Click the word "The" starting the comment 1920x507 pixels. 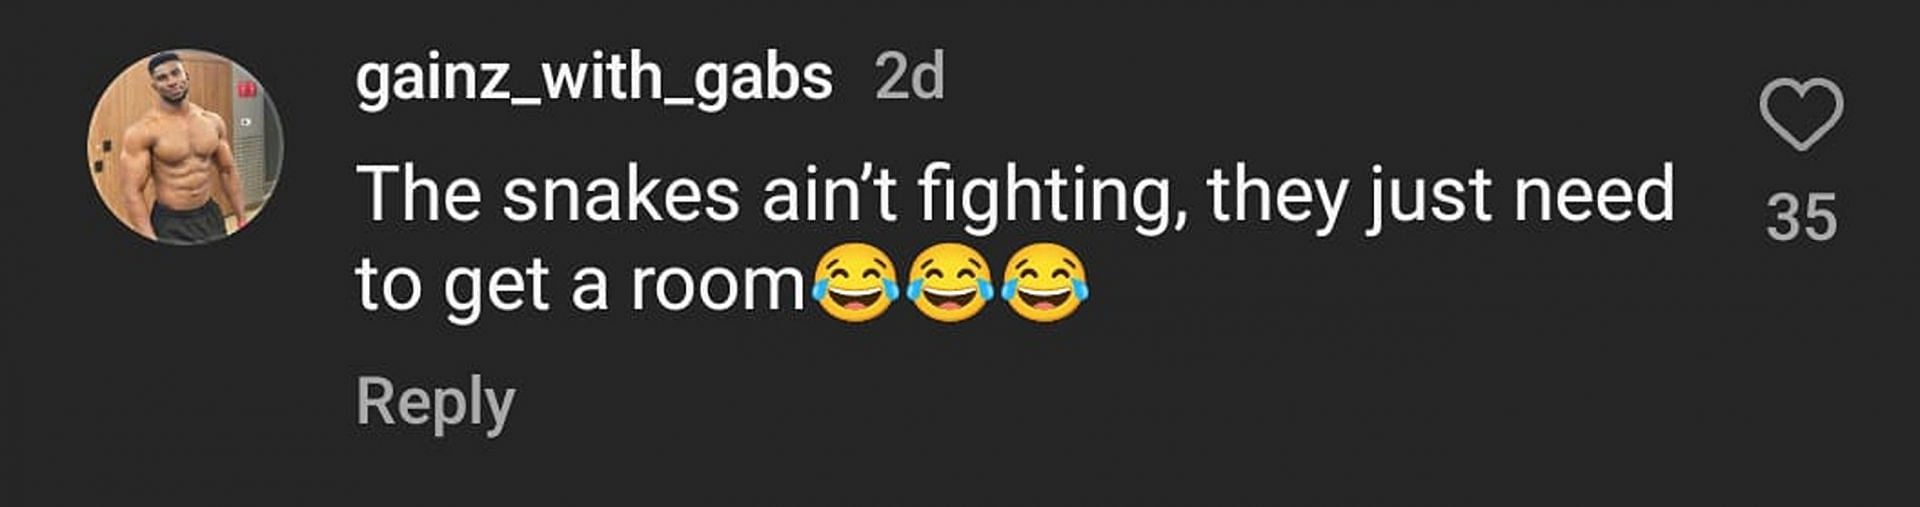pyautogui.click(x=418, y=194)
